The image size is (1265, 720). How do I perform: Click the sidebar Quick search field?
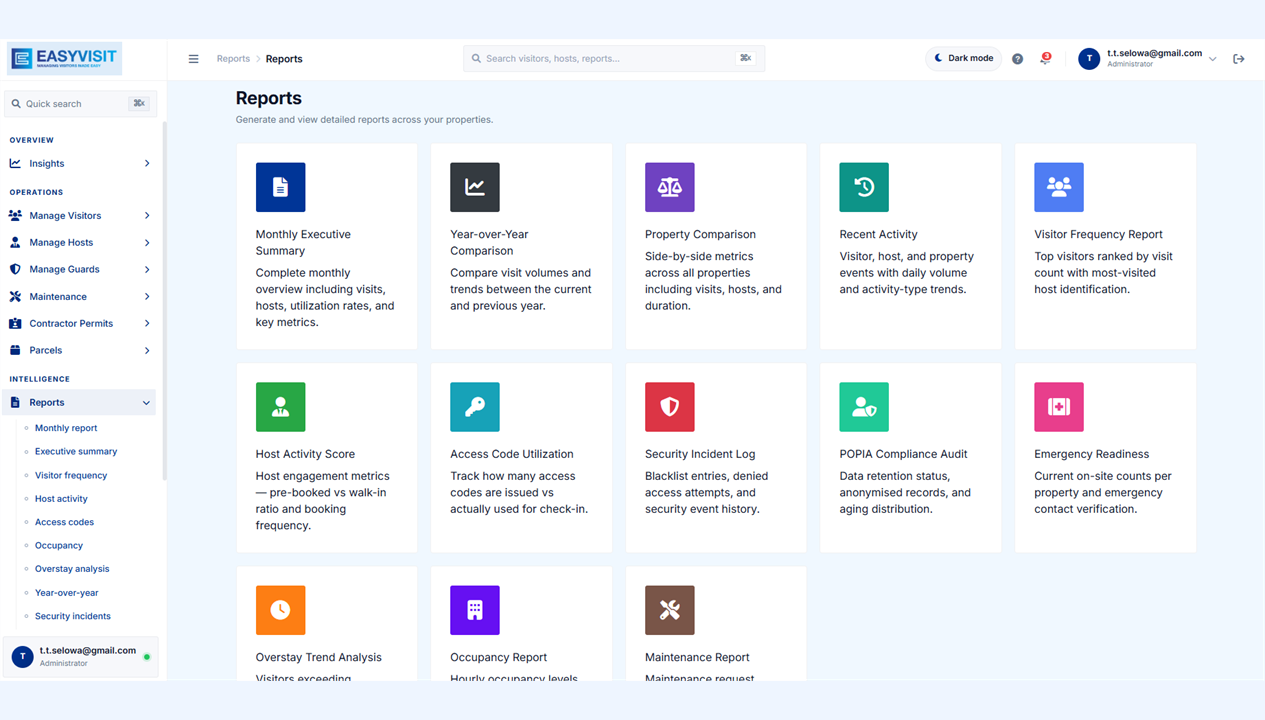pos(80,104)
